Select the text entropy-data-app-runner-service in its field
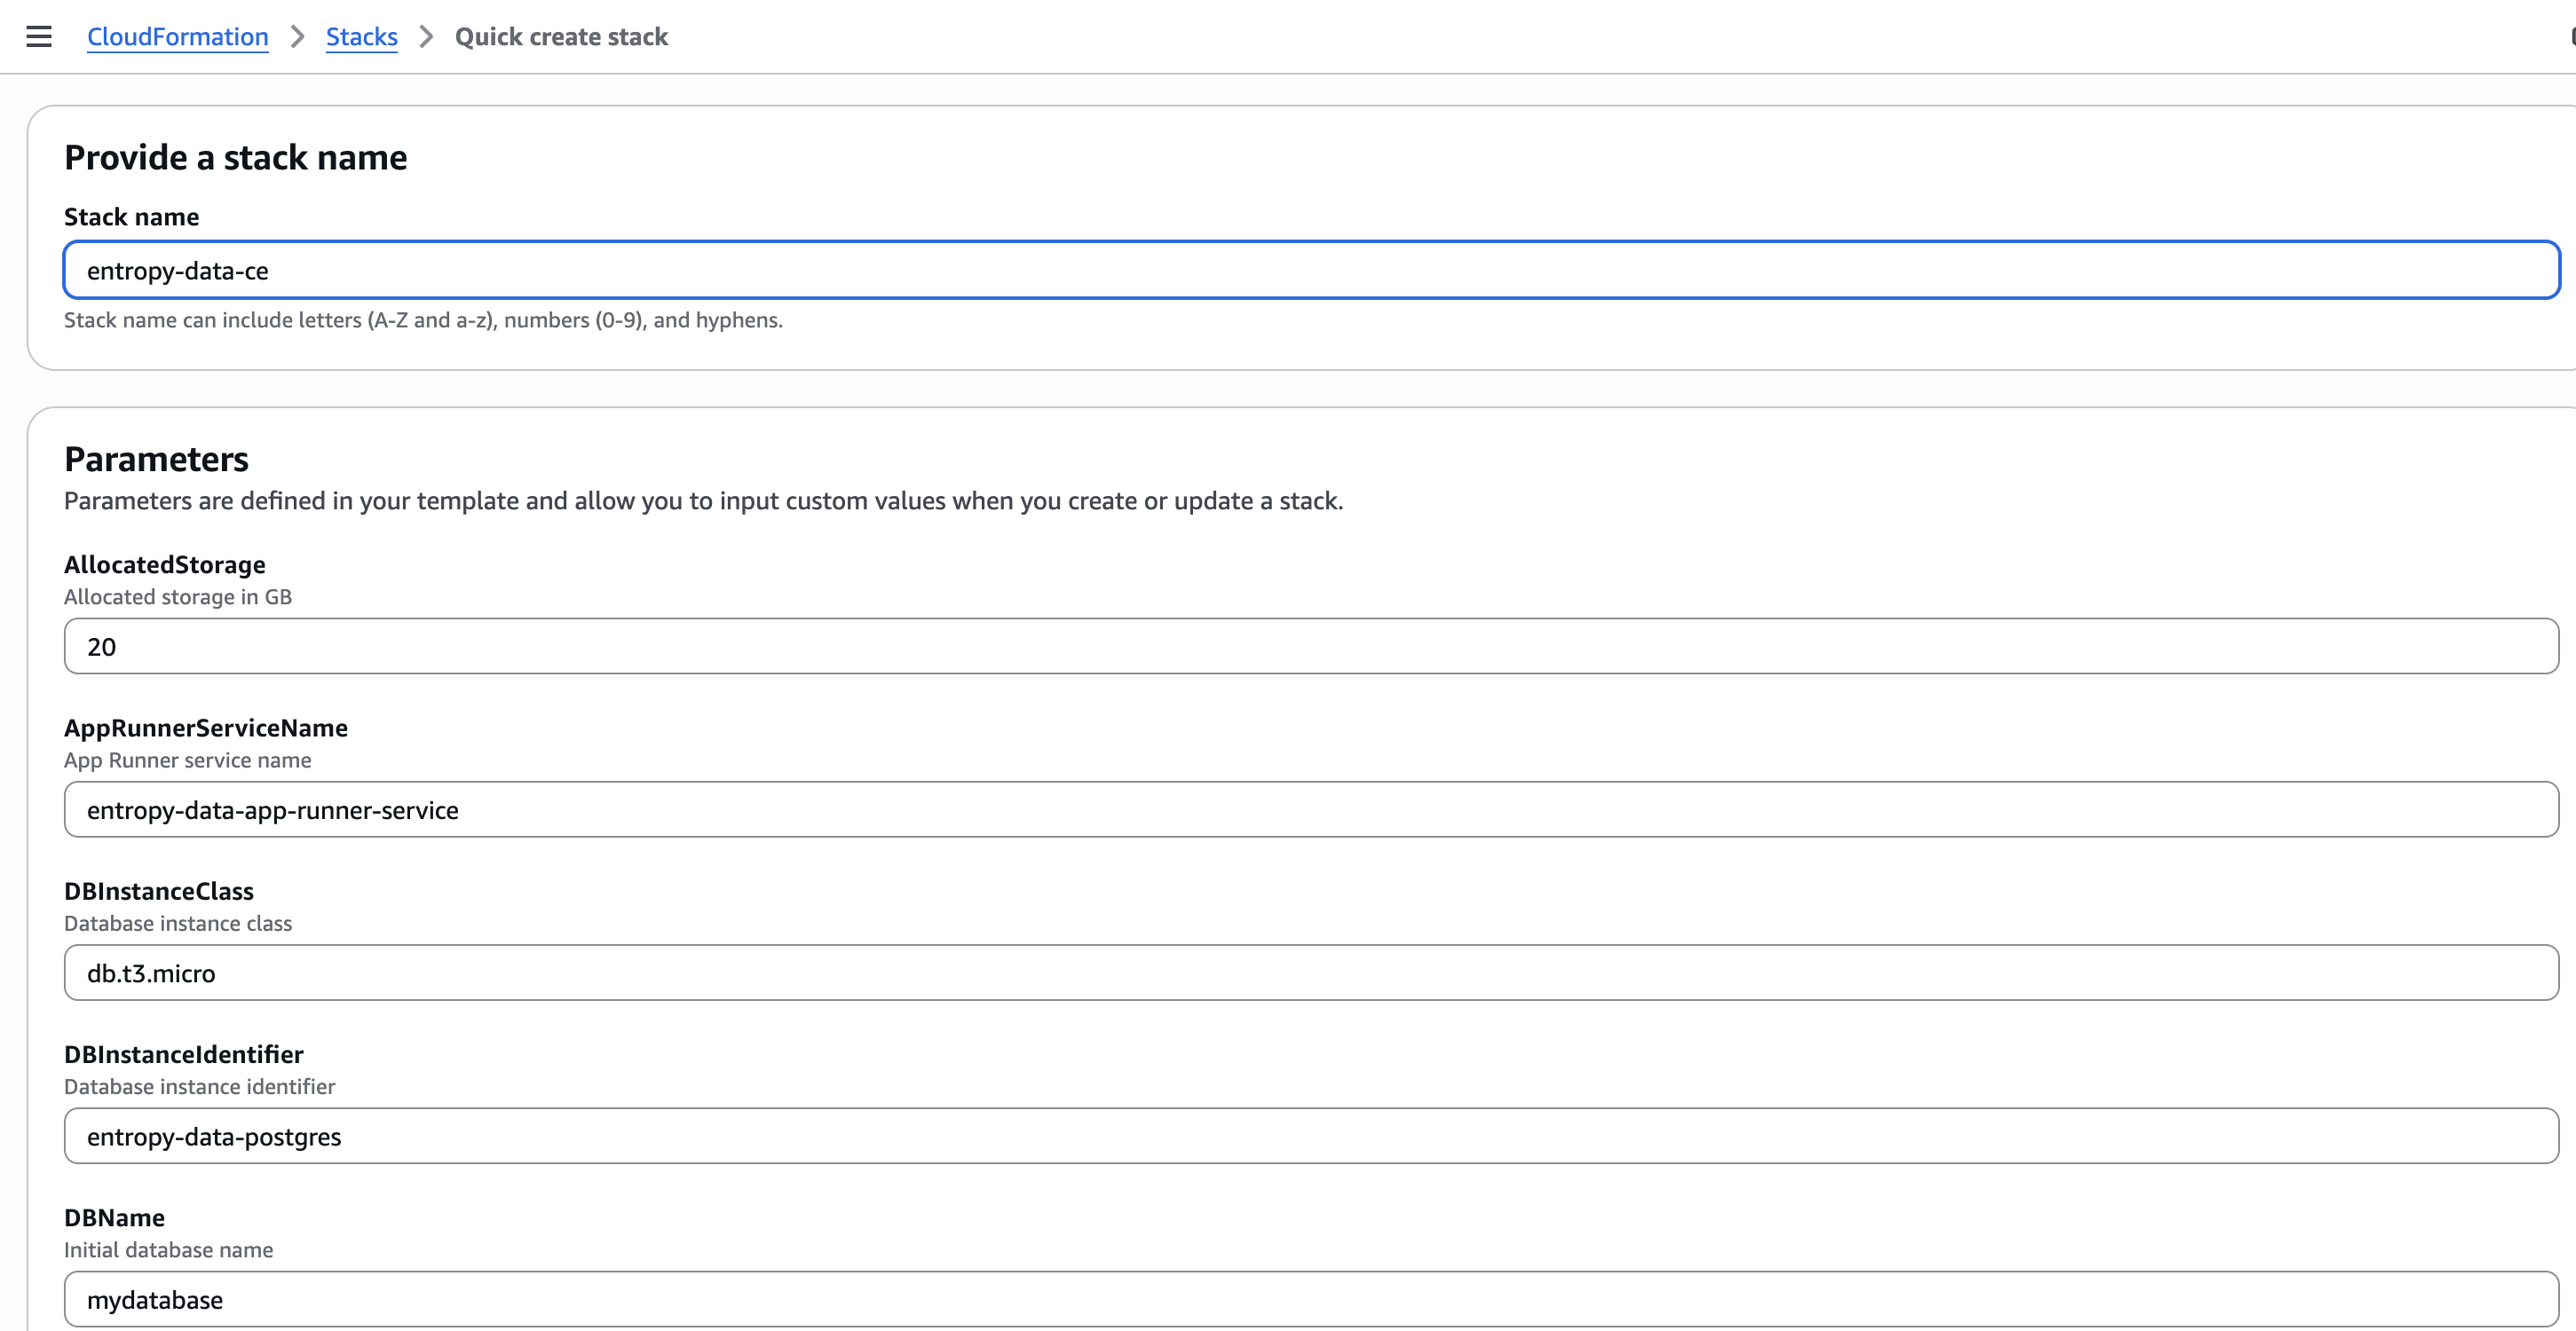This screenshot has width=2576, height=1331. tap(272, 810)
